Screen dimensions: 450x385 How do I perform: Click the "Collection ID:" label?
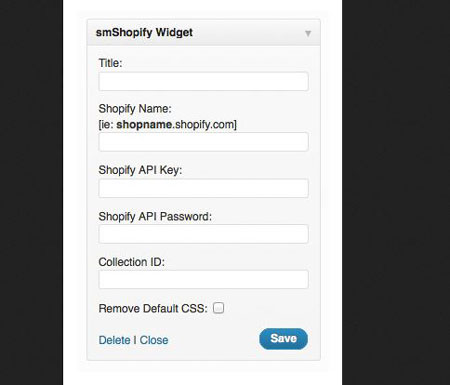click(132, 262)
